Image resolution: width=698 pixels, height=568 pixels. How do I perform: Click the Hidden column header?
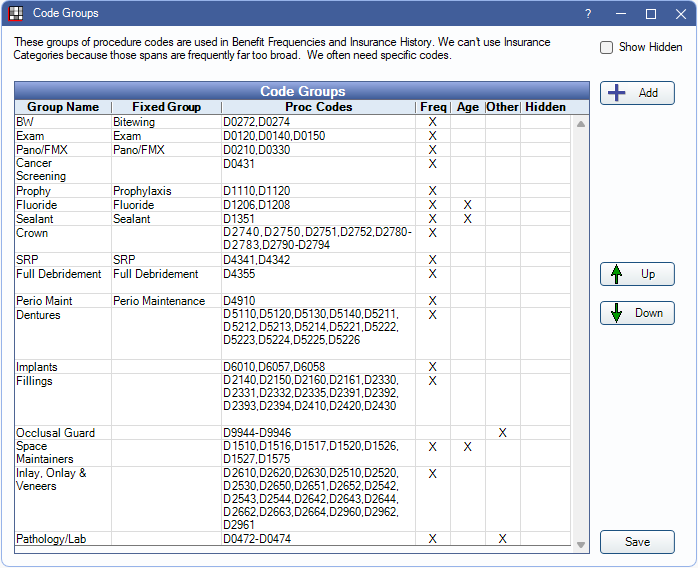tap(545, 107)
